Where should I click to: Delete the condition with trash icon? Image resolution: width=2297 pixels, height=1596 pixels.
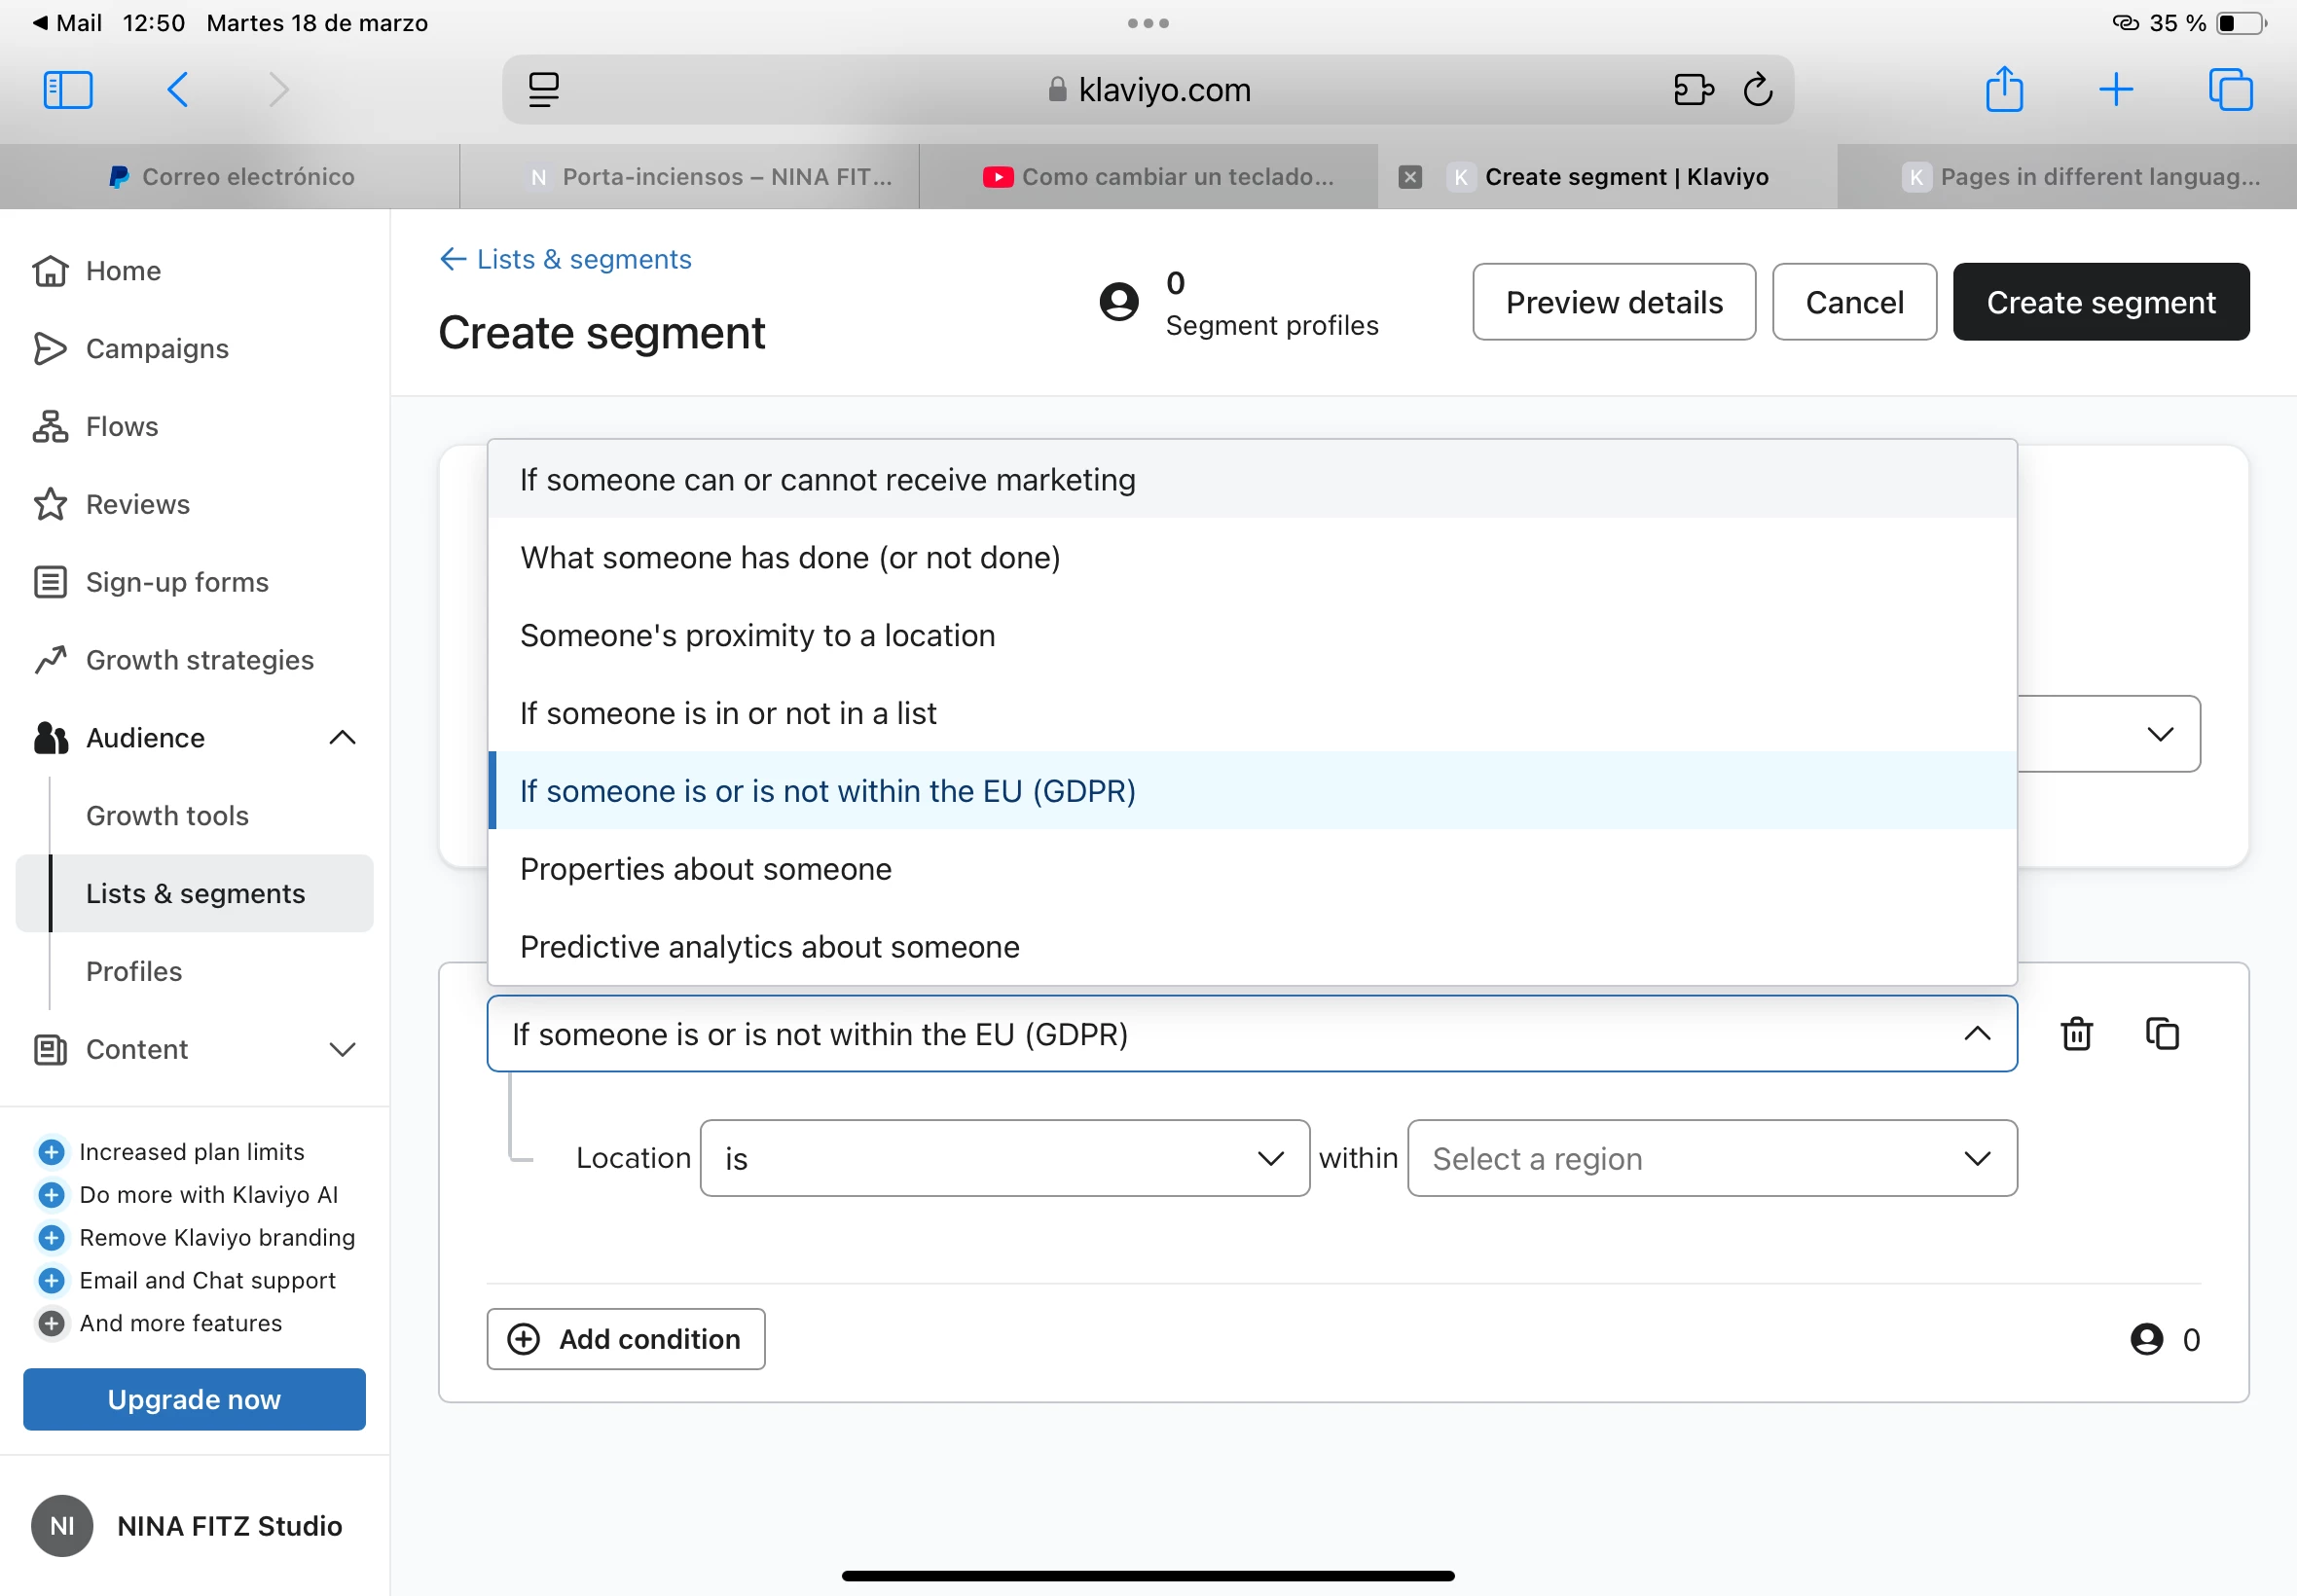pos(2077,1034)
